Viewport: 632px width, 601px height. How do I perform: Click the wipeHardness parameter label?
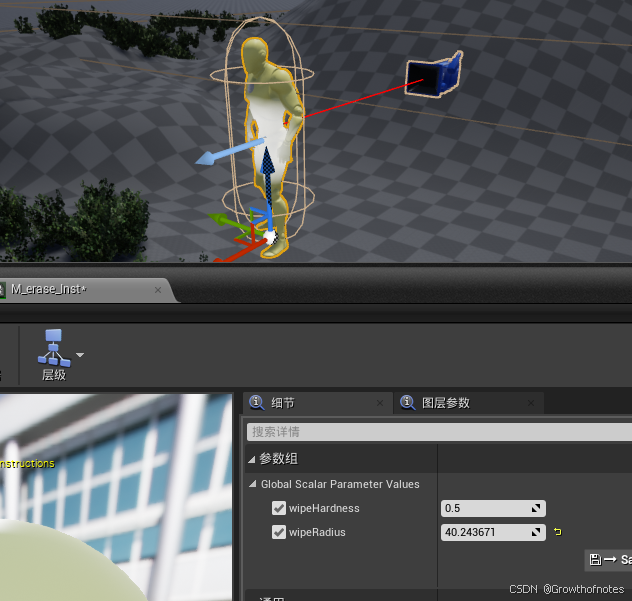coord(324,508)
